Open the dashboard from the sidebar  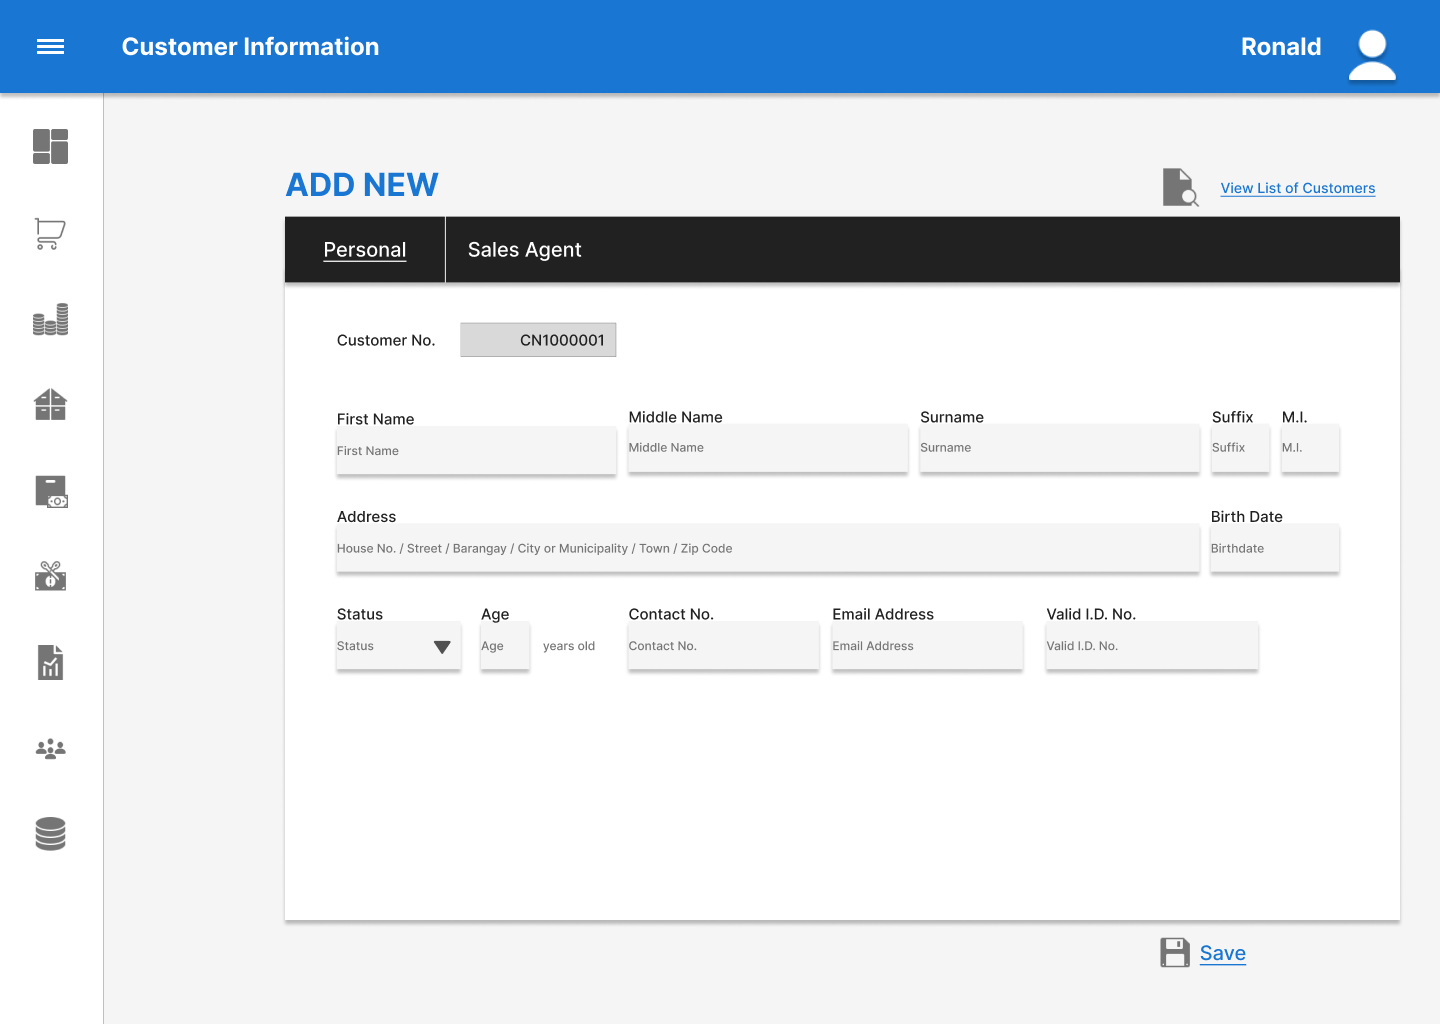click(50, 146)
